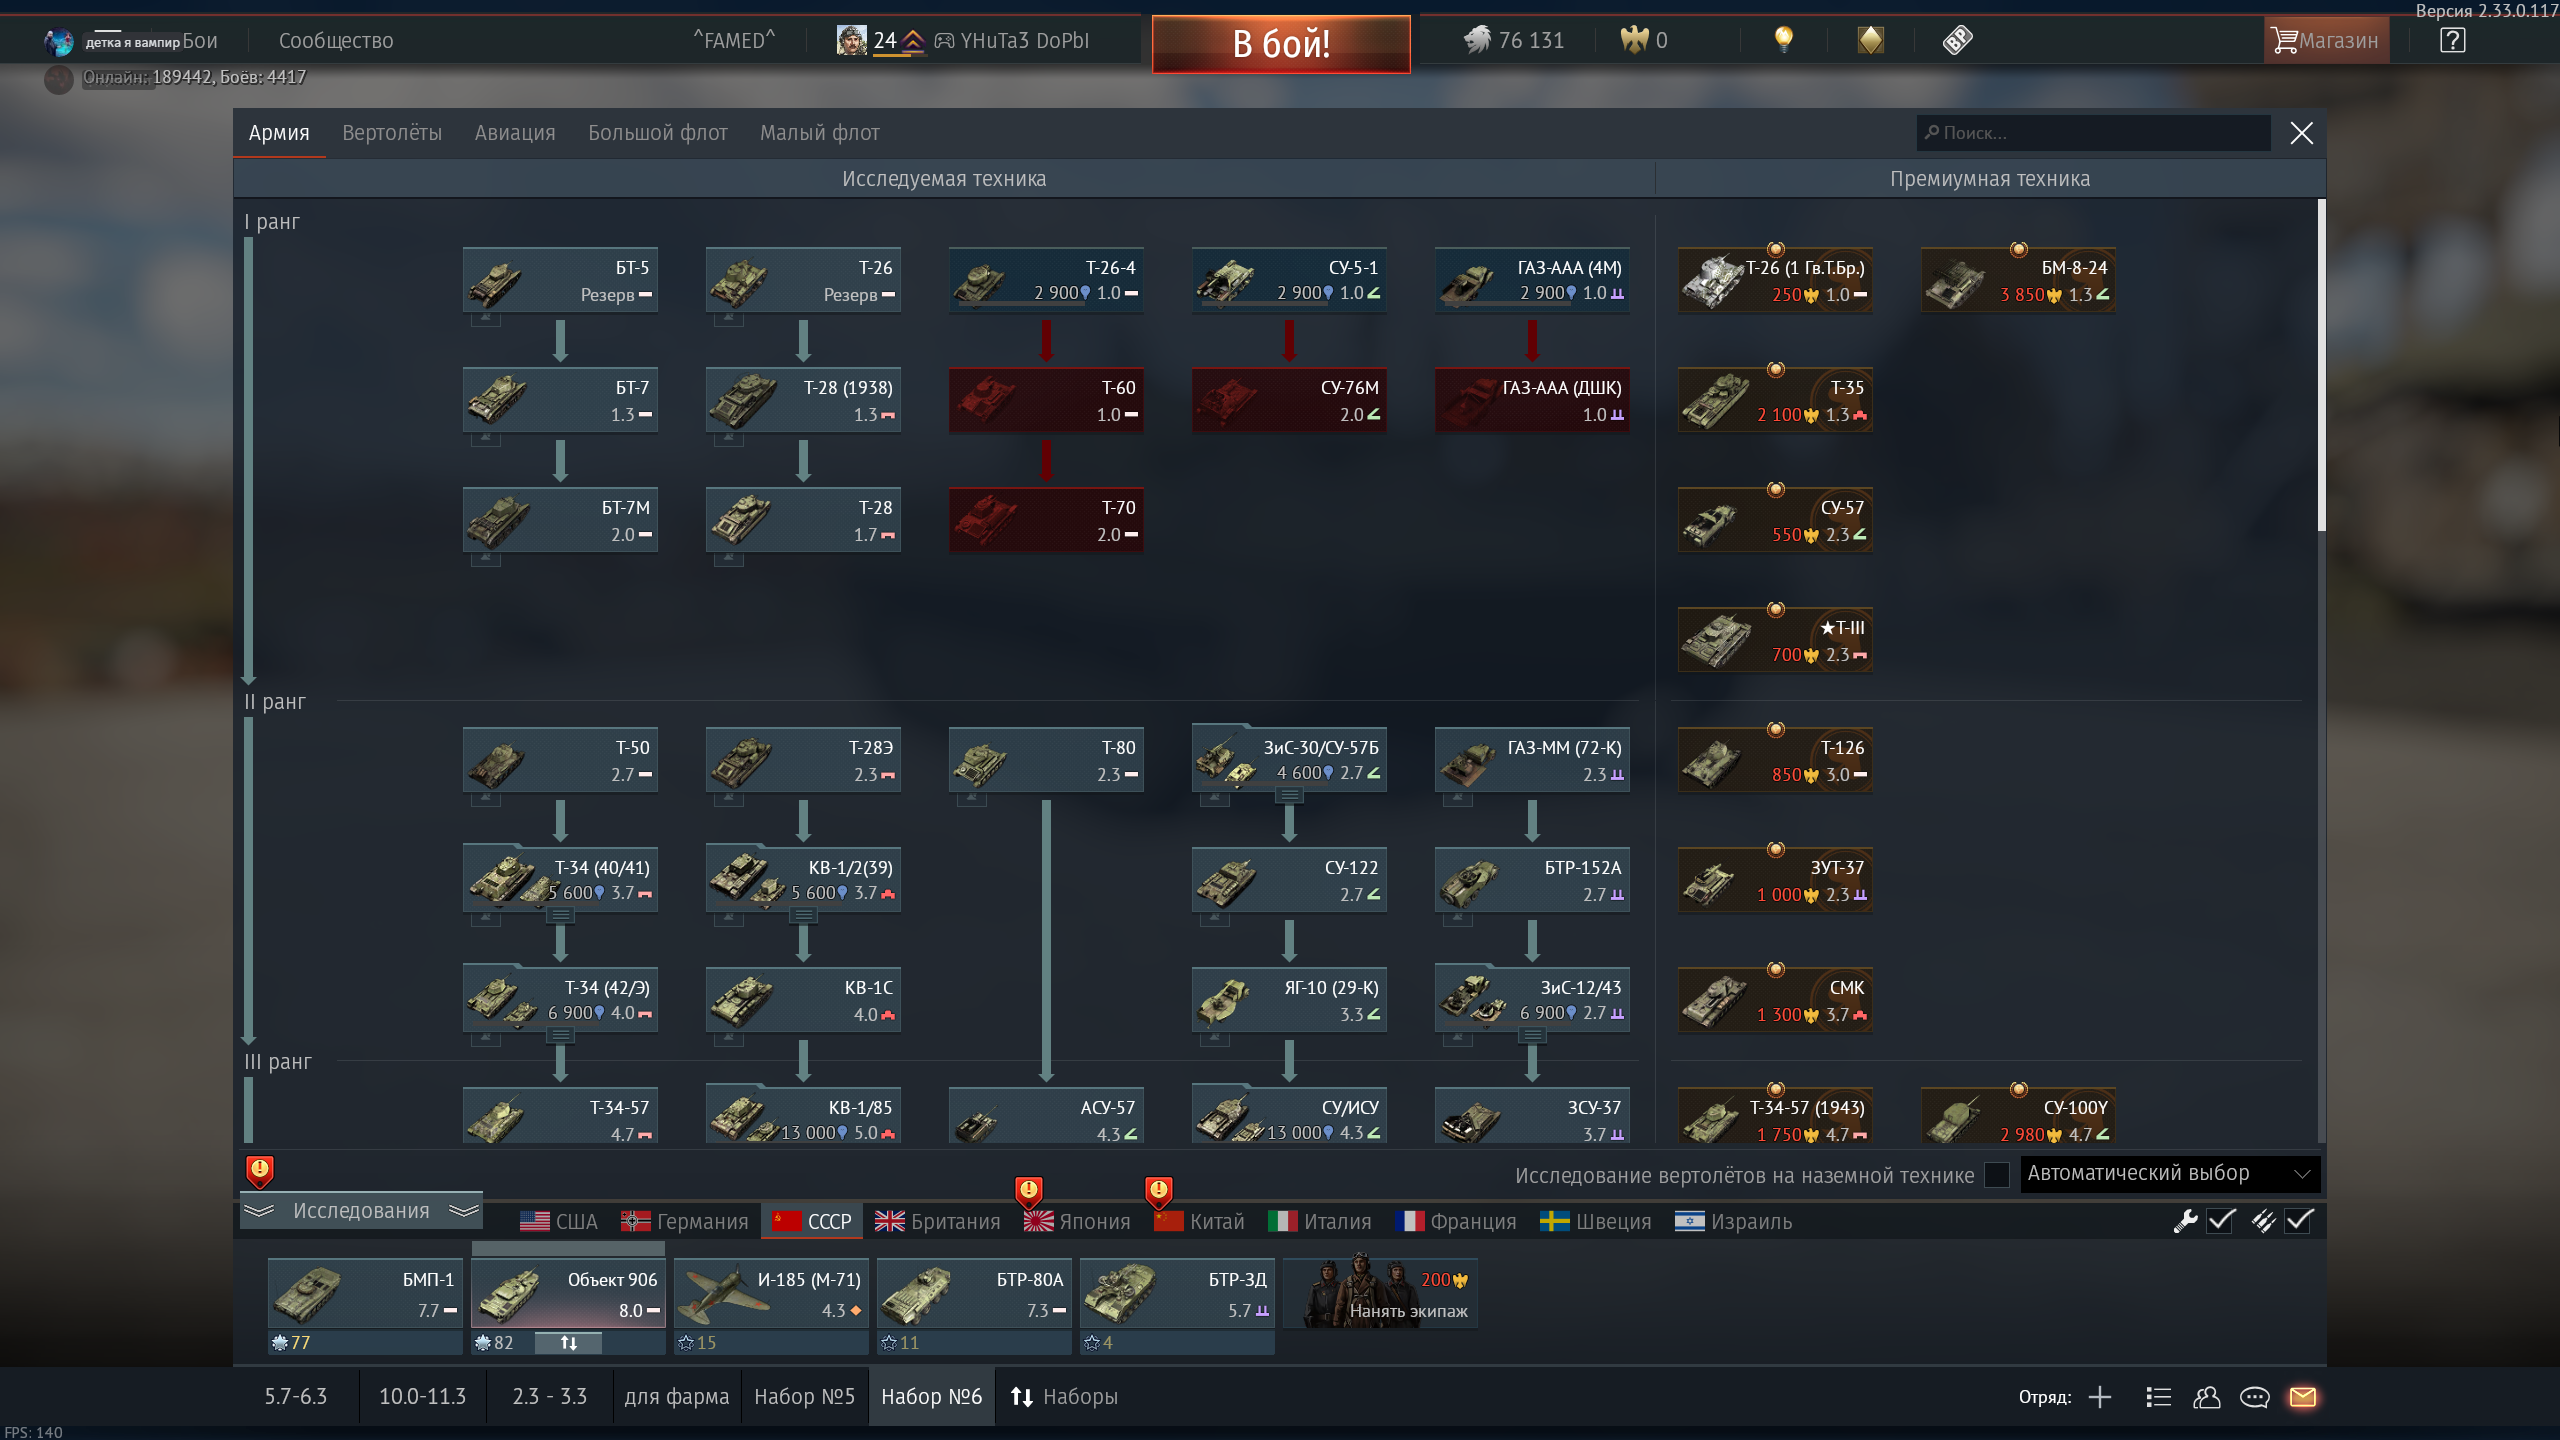Switch to the Вертолёты tab
2560x1440 pixels.
tap(392, 133)
